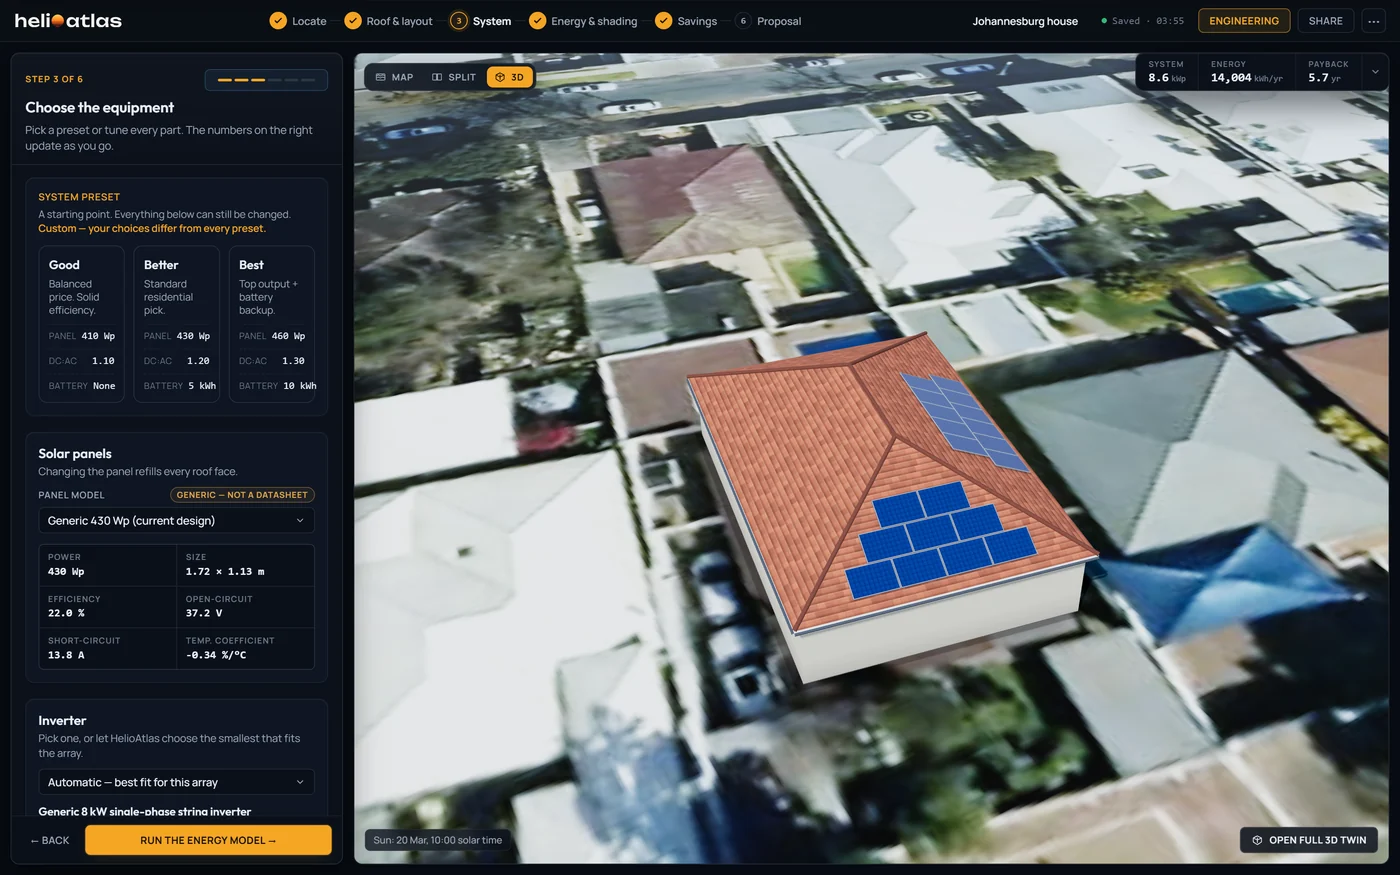The height and width of the screenshot is (875, 1400).
Task: Switch the viewer to SPLIT mode
Action: (x=453, y=77)
